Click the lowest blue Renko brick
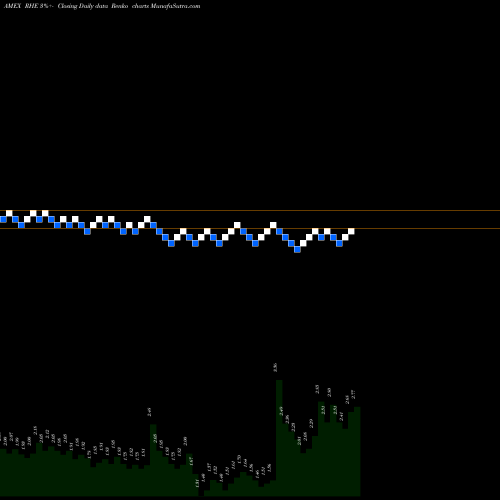Viewport: 500px width, 500px height. point(297,249)
